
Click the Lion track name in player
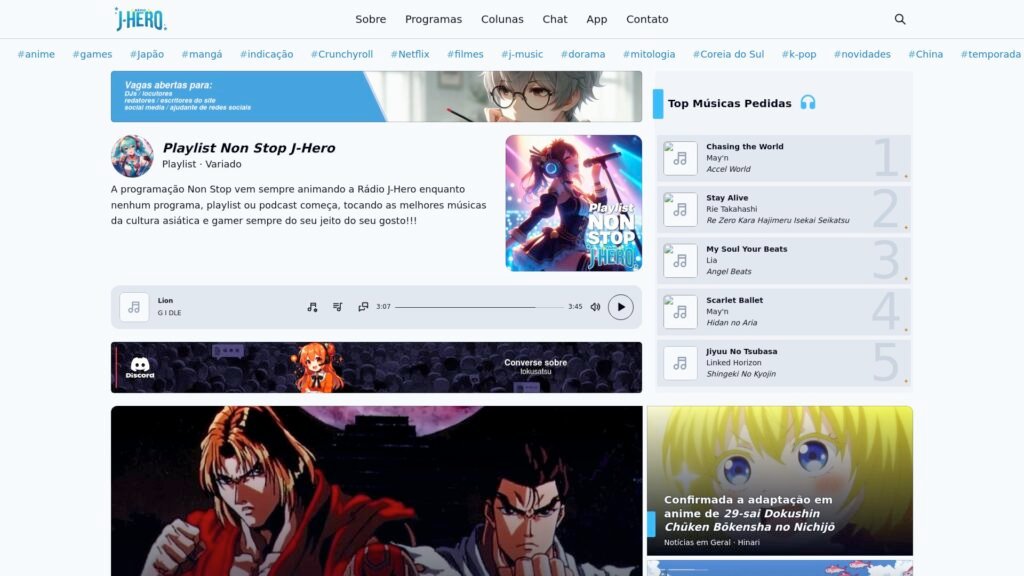(165, 300)
